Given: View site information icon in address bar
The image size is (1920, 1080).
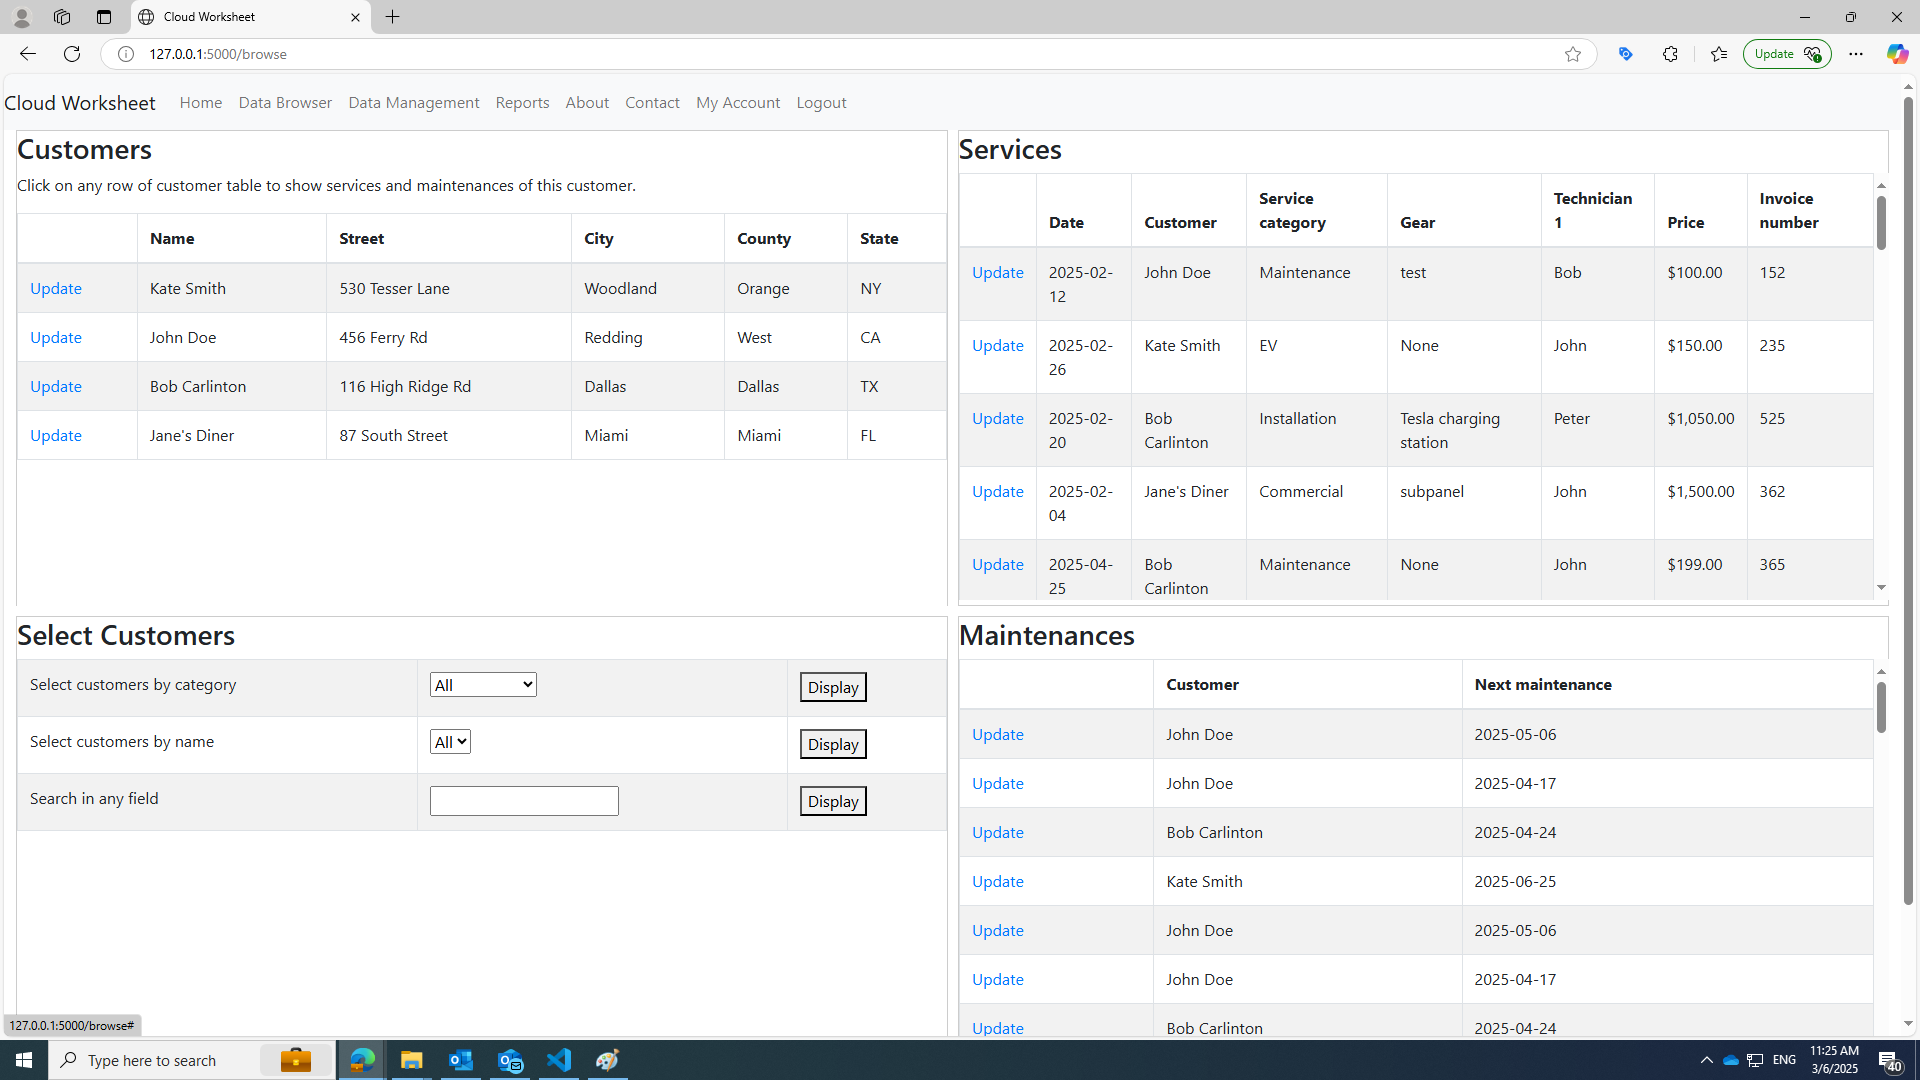Looking at the screenshot, I should click(126, 54).
